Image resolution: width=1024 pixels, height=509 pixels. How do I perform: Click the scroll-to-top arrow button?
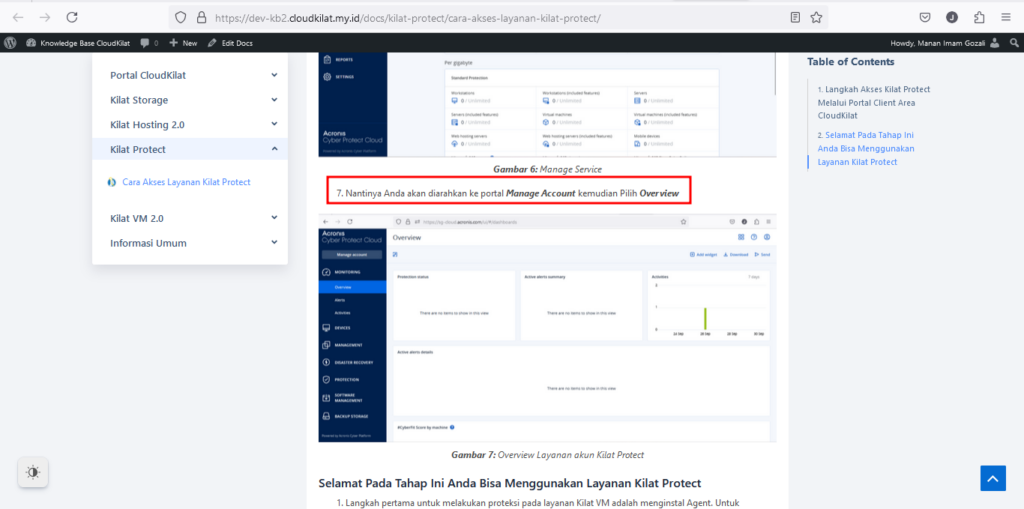992,478
